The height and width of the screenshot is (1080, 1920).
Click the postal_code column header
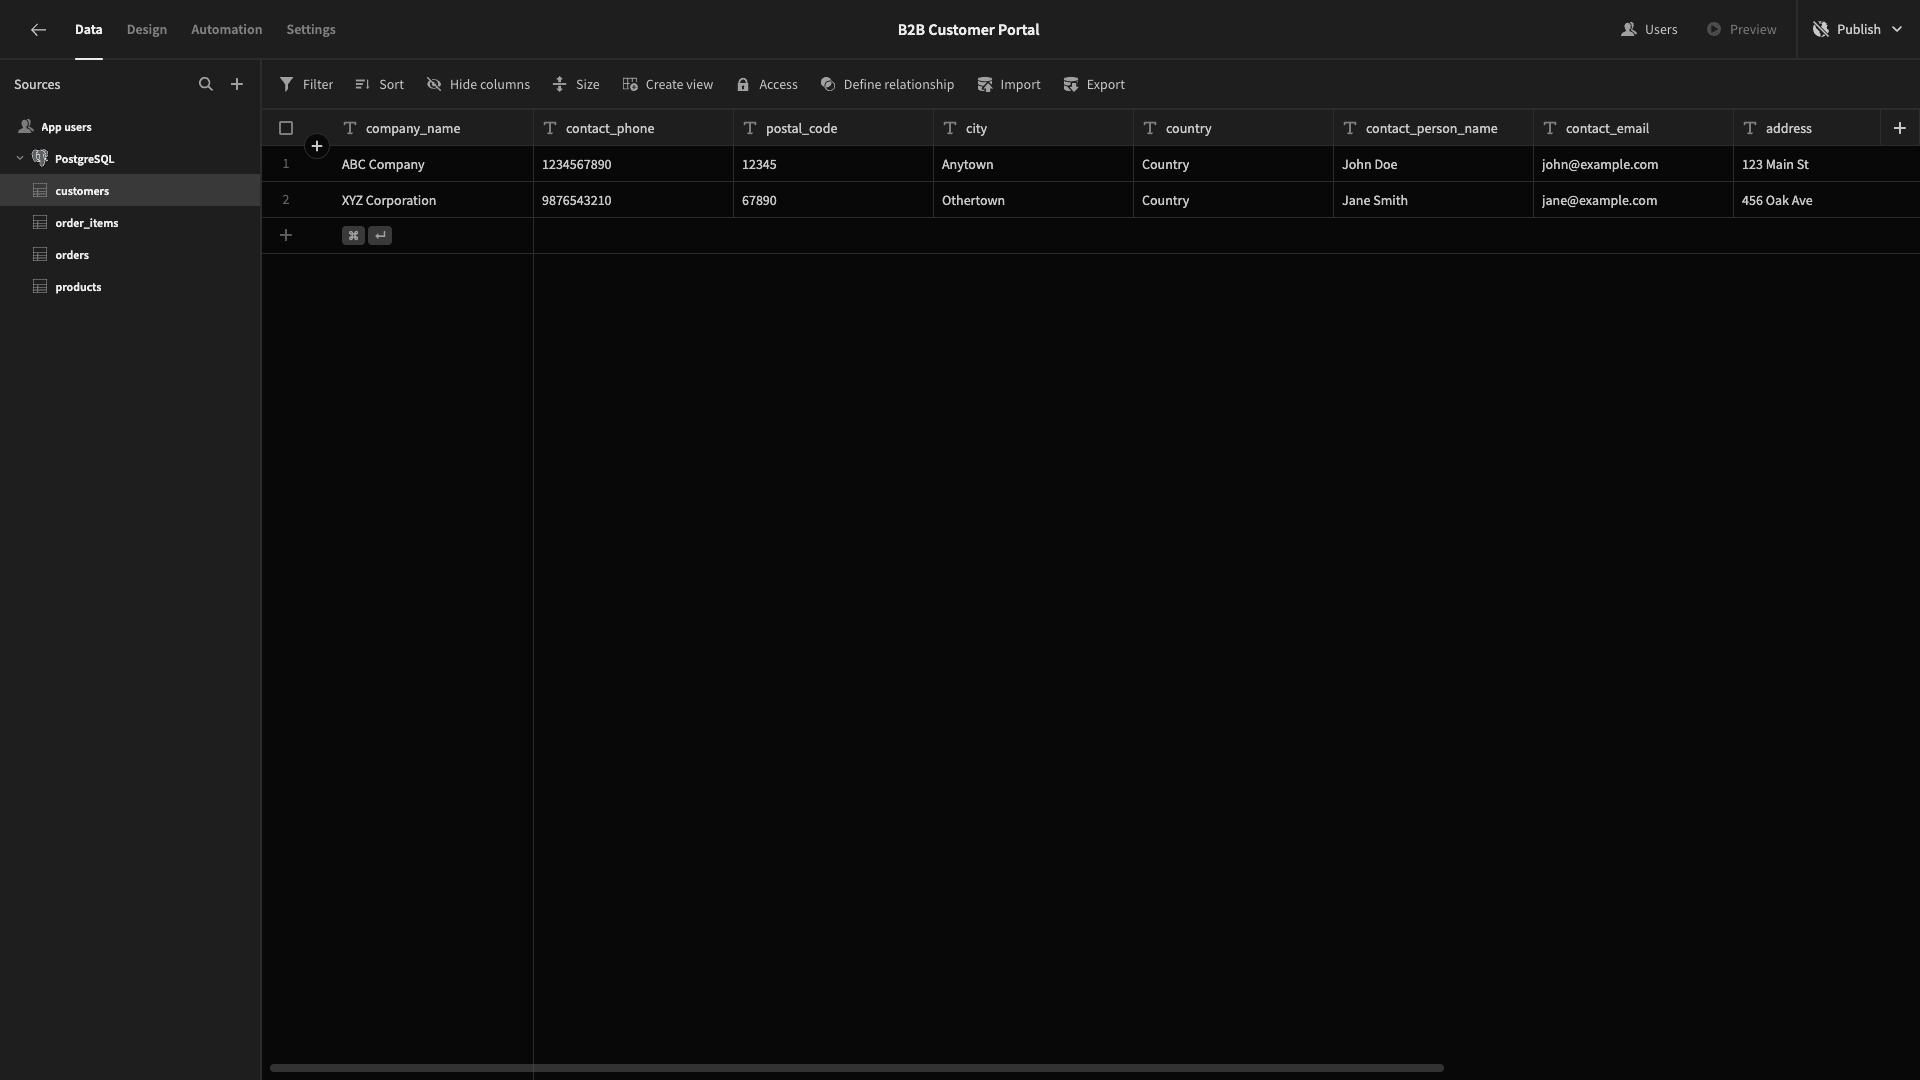click(x=833, y=128)
